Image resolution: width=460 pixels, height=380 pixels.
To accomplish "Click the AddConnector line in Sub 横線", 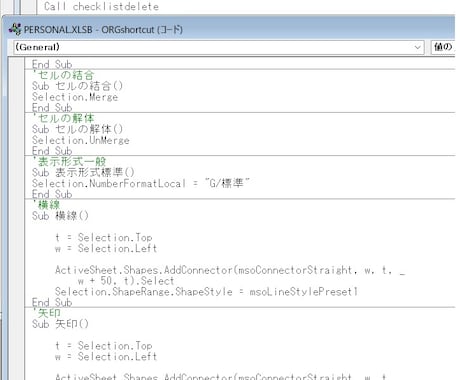I will click(x=230, y=270).
